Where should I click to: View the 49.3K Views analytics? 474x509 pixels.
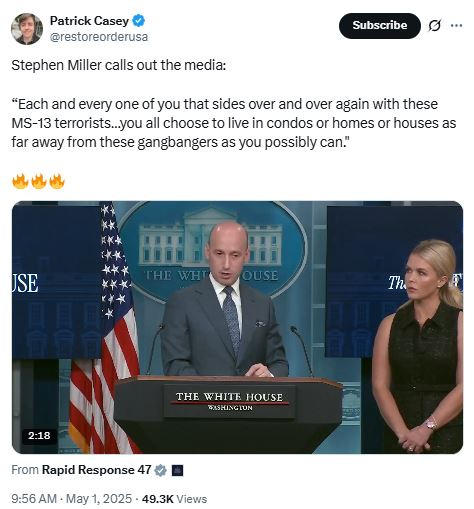(x=174, y=499)
